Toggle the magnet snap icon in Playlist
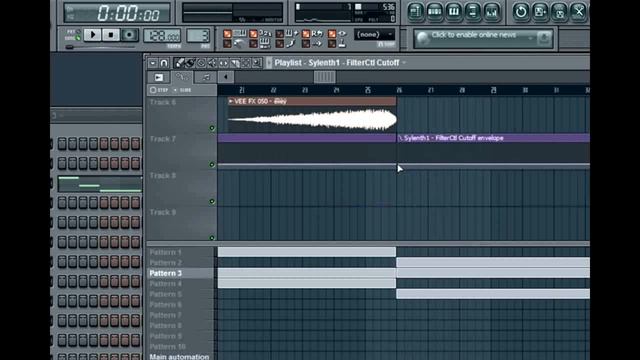Screen dimensions: 640x360 [x=164, y=63]
